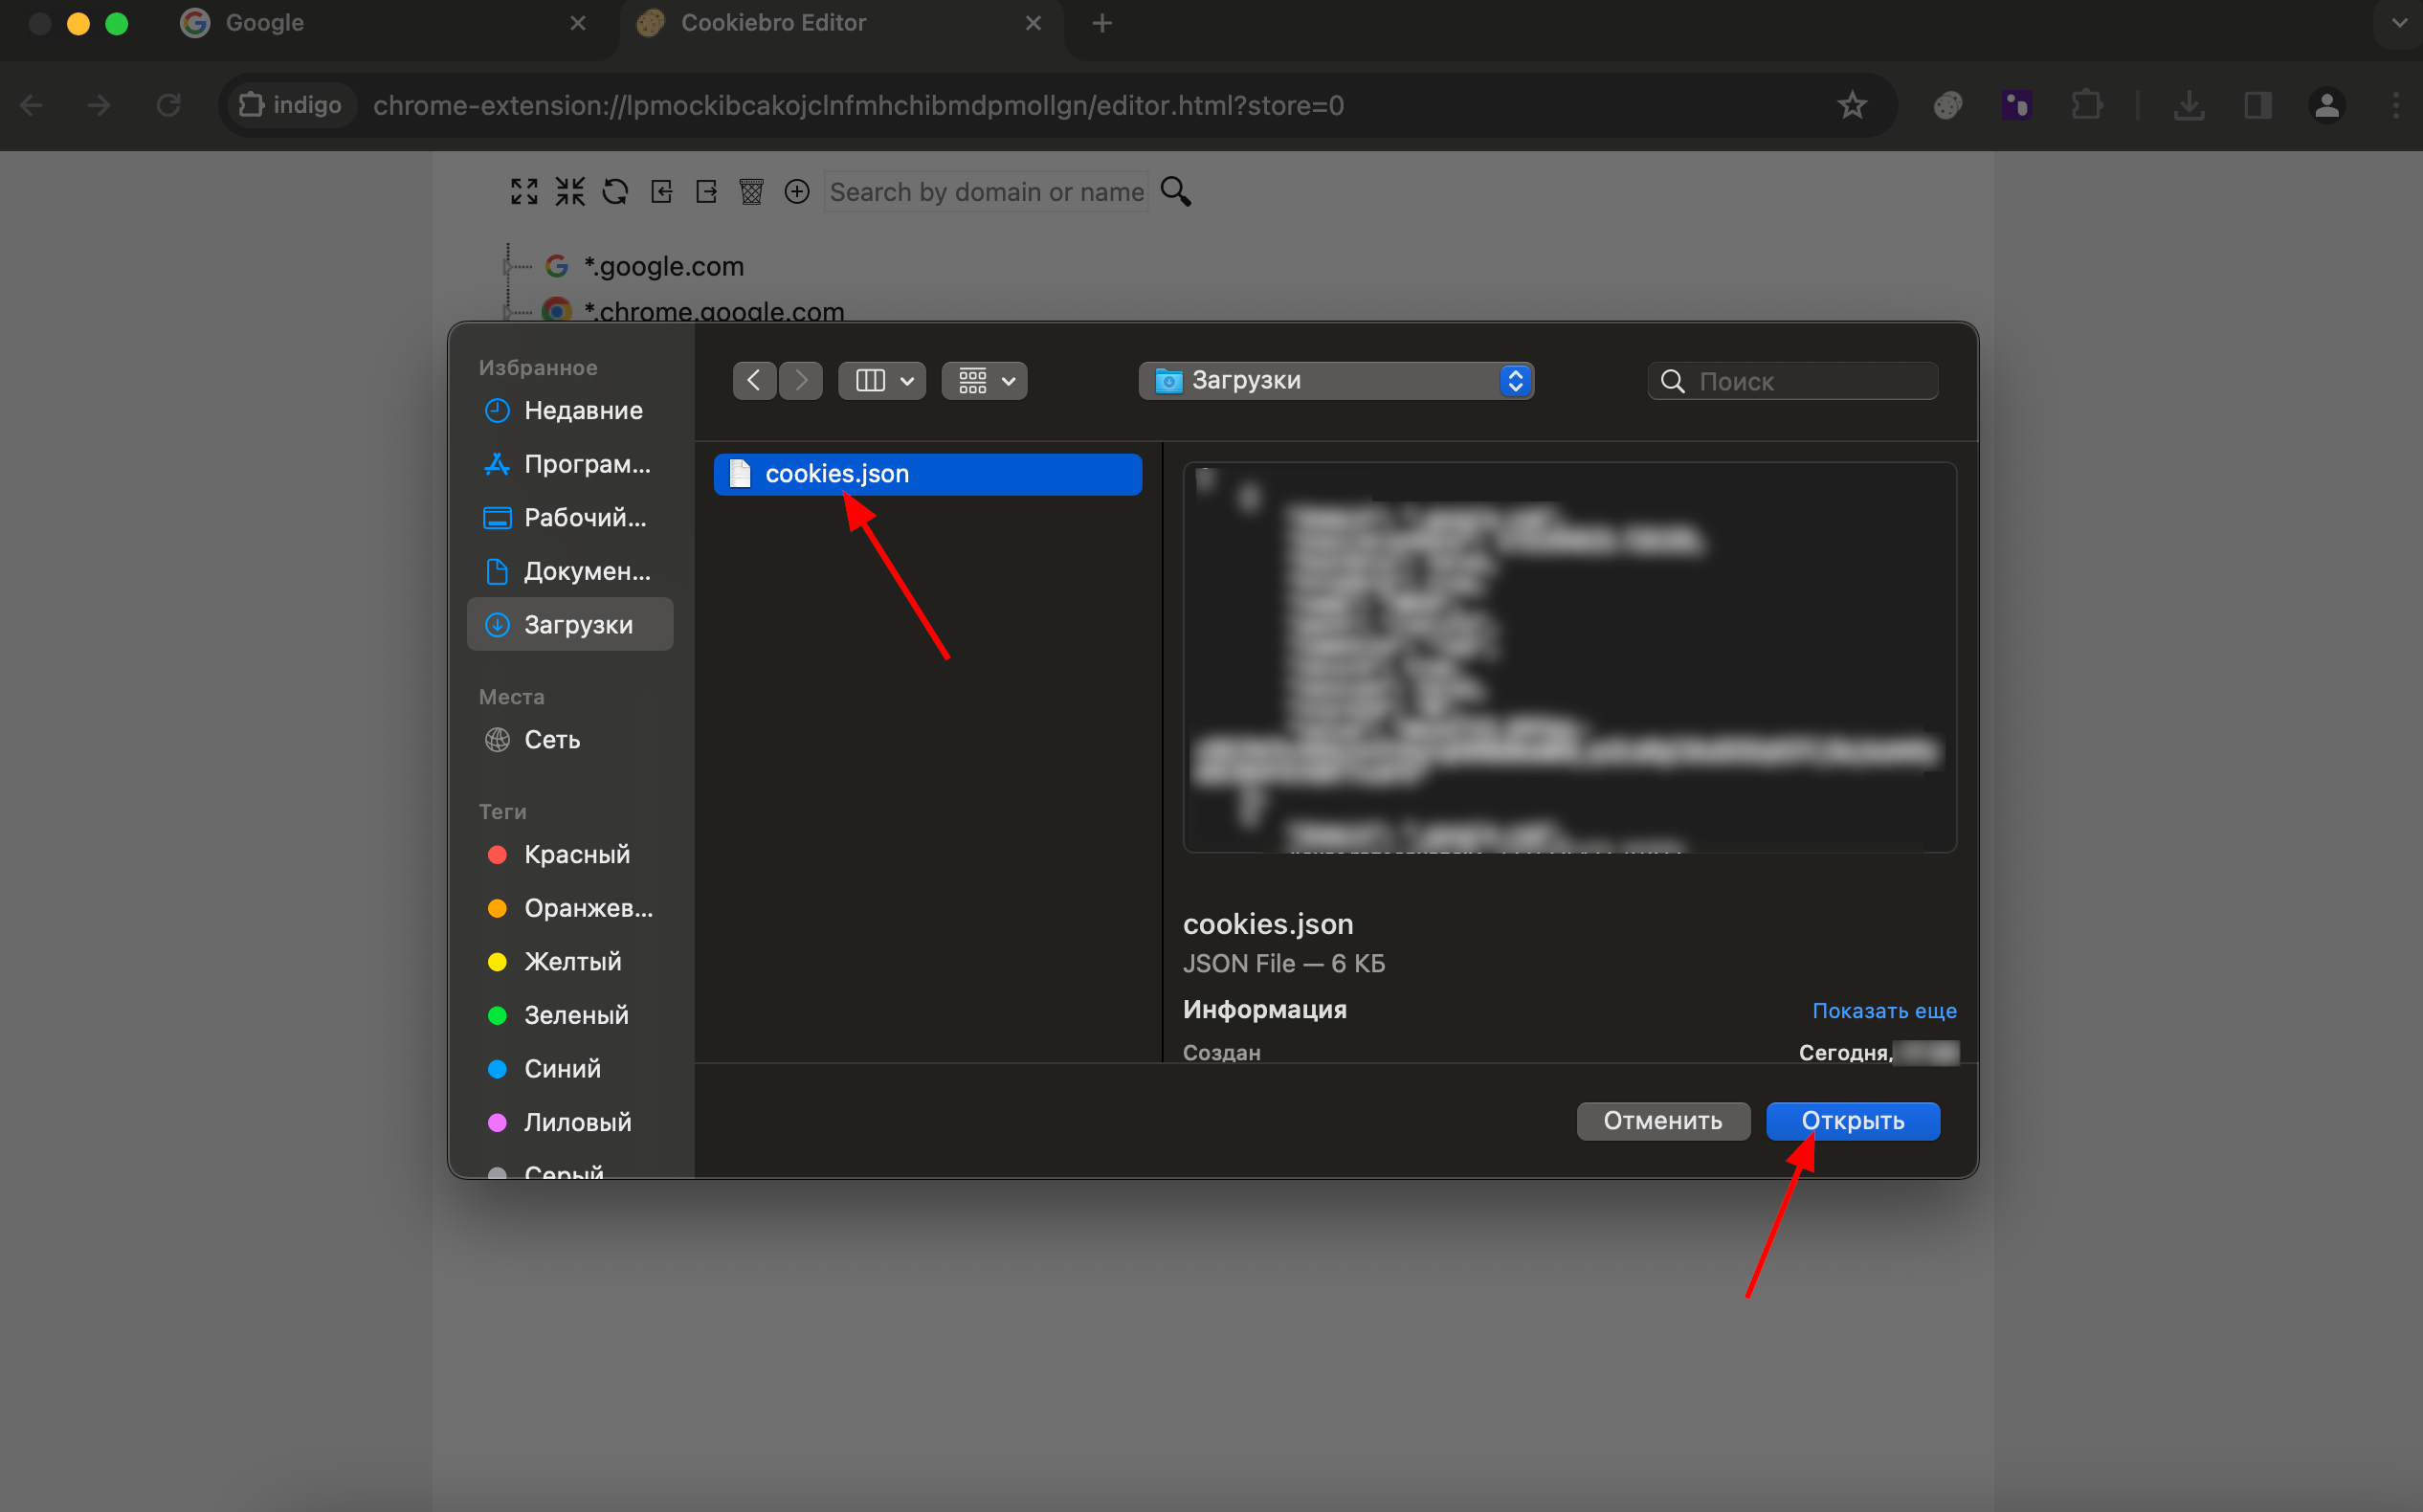The height and width of the screenshot is (1512, 2423).
Task: Select Недавние in the sidebar
Action: [582, 410]
